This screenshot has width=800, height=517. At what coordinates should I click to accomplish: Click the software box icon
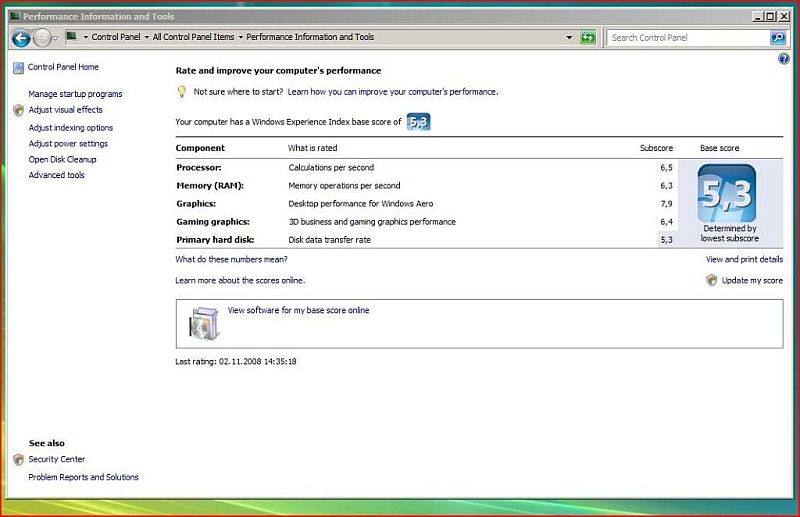205,323
